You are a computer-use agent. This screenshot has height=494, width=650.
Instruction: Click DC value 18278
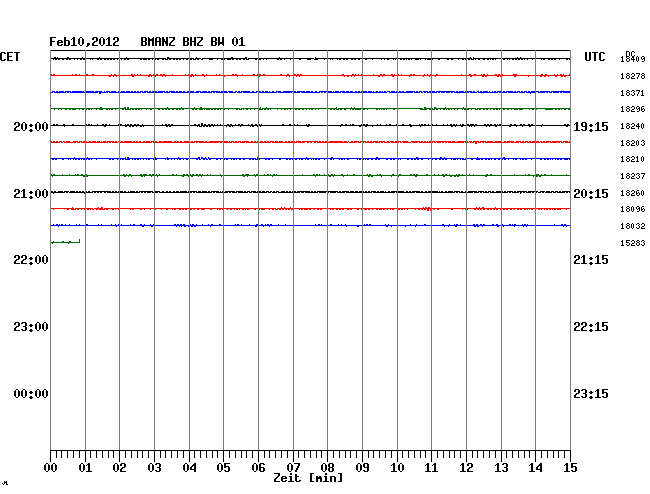[x=633, y=76]
